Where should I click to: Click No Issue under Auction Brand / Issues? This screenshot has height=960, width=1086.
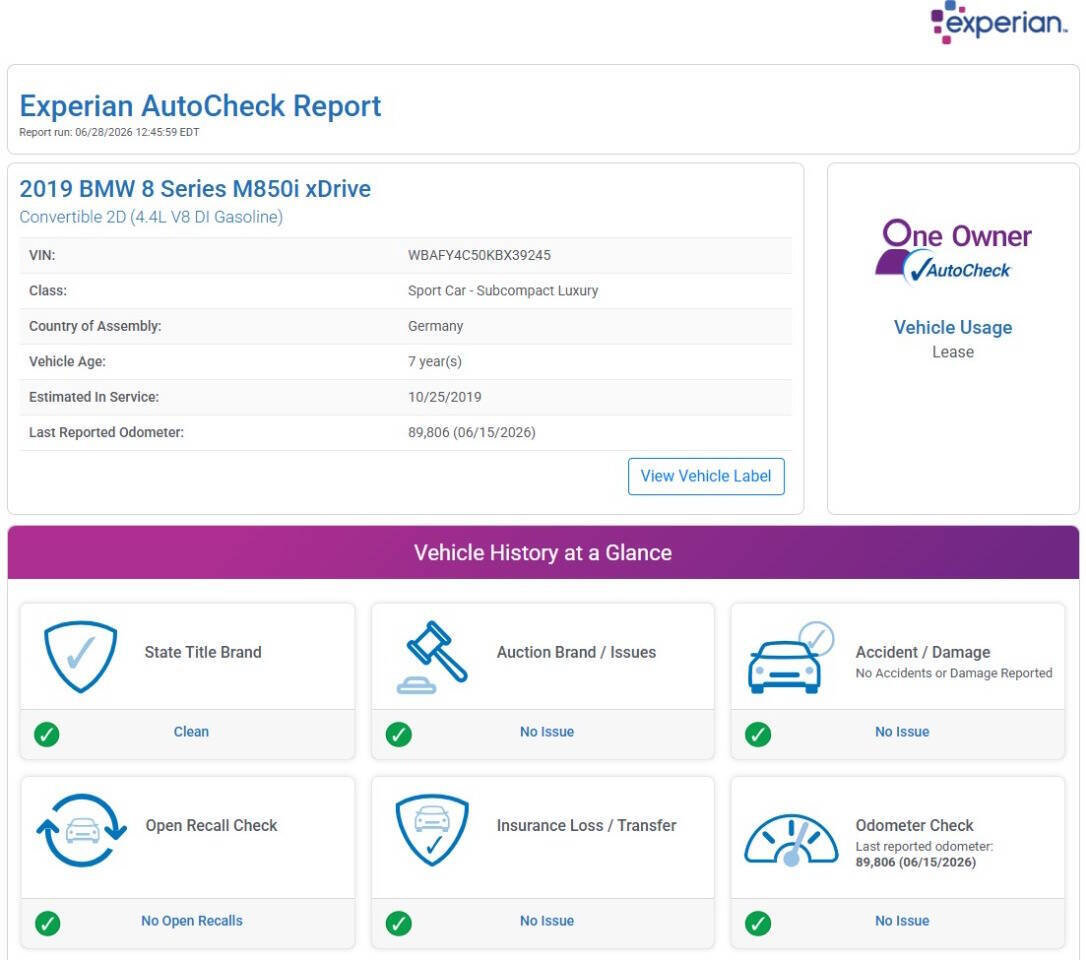(546, 731)
